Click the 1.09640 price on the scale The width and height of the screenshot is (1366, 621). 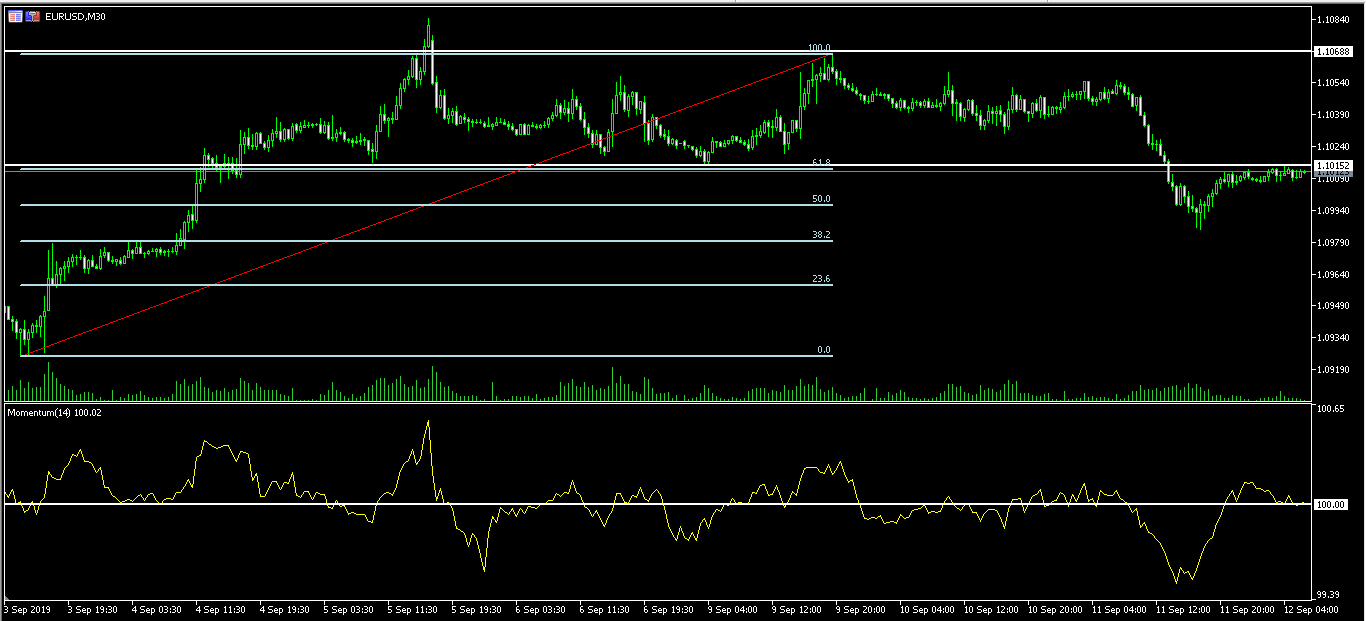tap(1334, 275)
